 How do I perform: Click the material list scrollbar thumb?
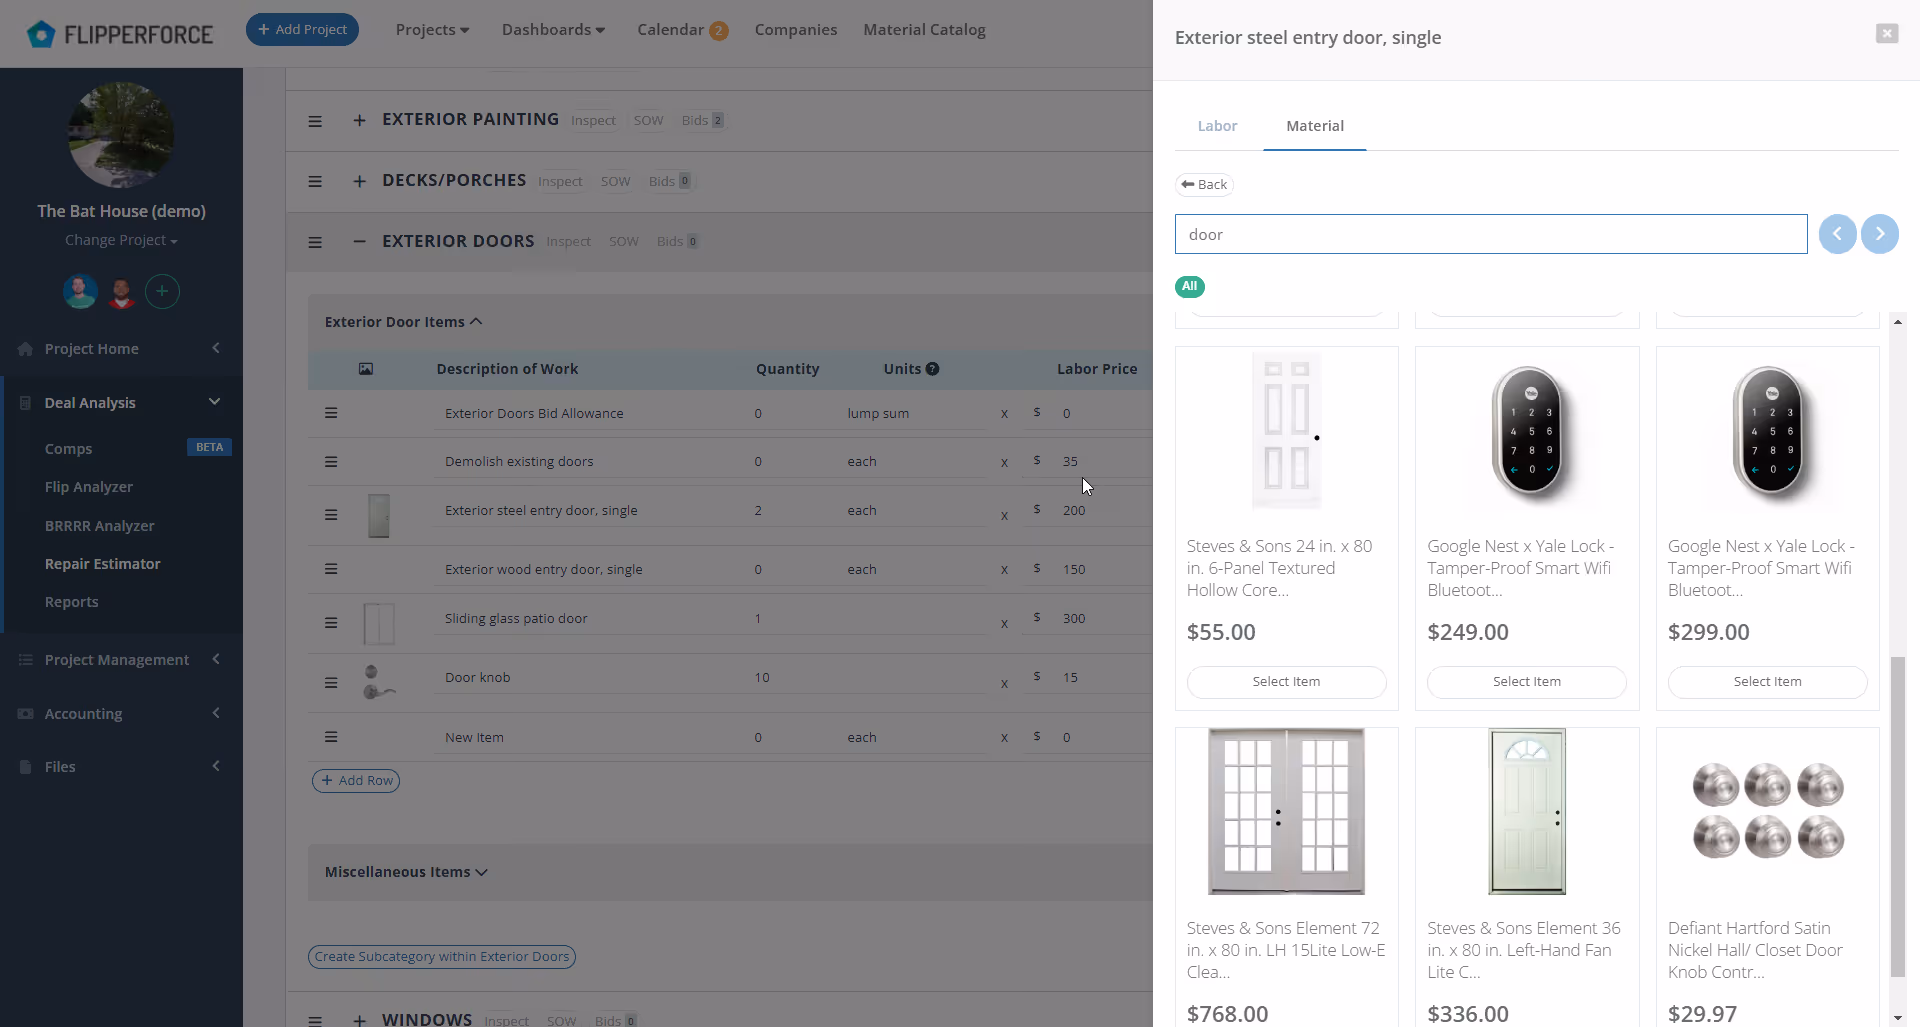coord(1897,816)
